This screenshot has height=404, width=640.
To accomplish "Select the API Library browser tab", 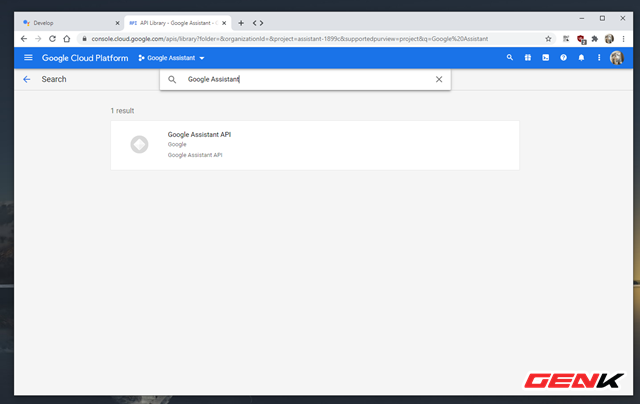I will (x=176, y=23).
